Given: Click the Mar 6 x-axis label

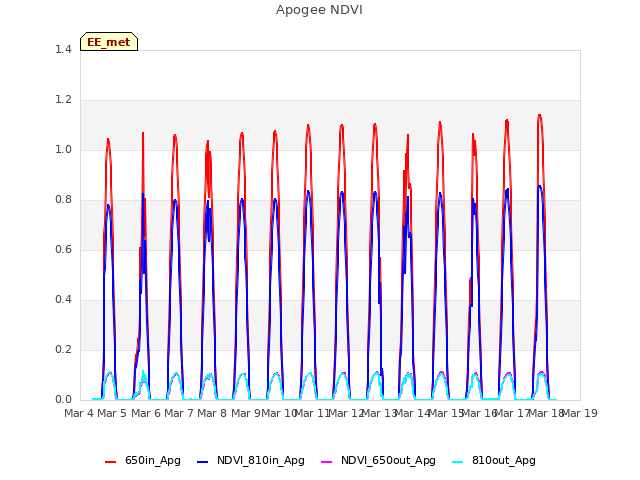Looking at the screenshot, I should tap(146, 413).
